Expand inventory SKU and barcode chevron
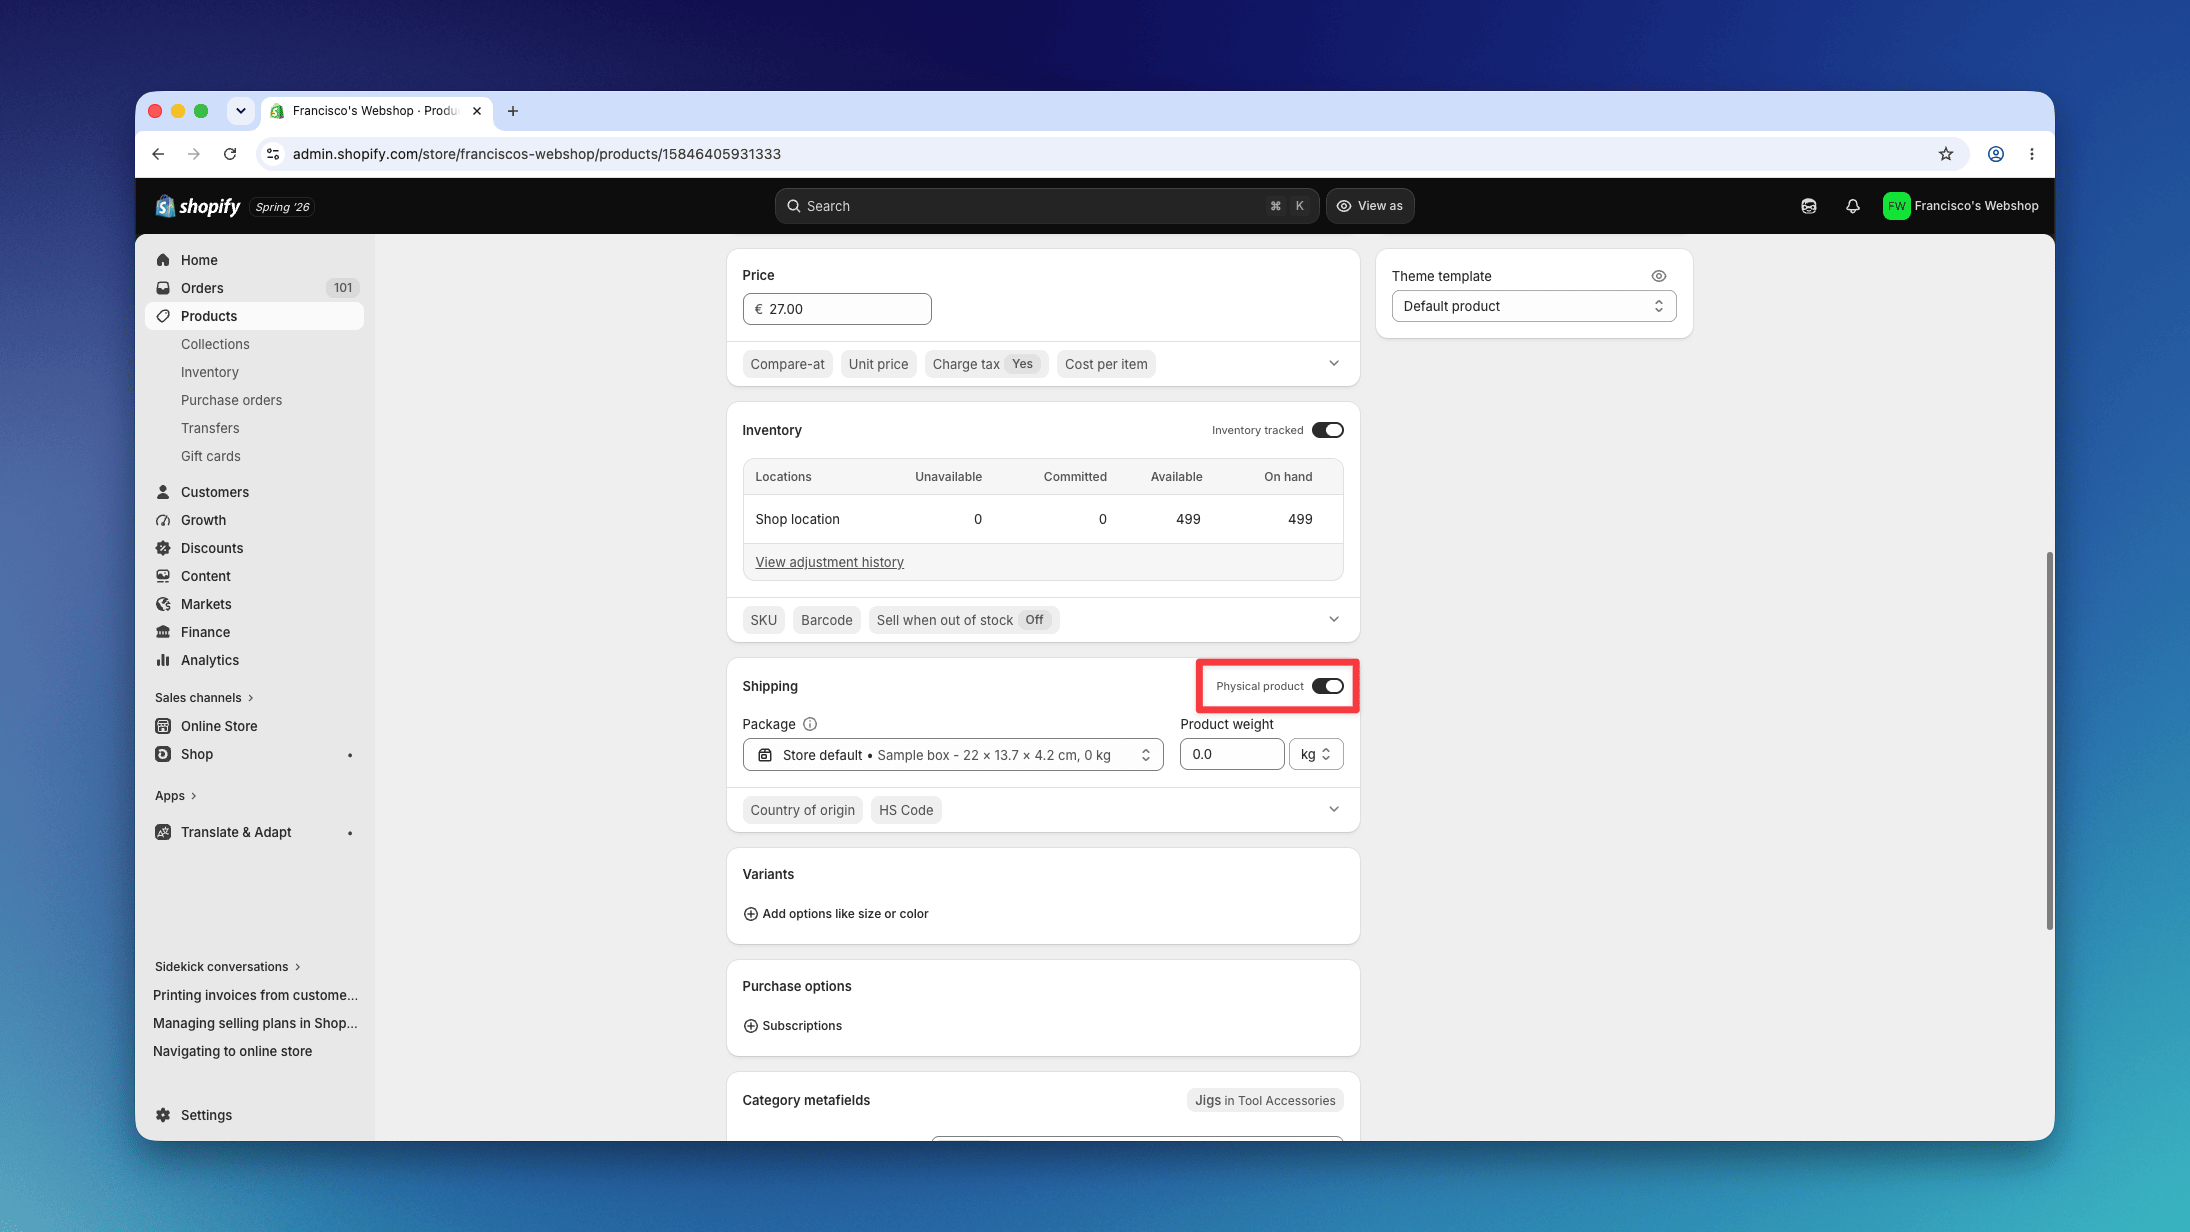 (x=1334, y=619)
